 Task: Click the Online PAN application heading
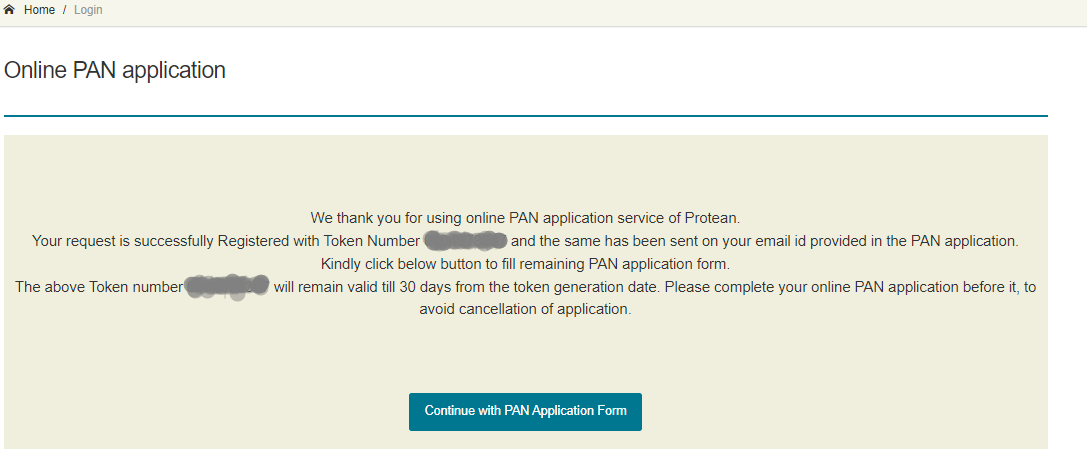115,71
